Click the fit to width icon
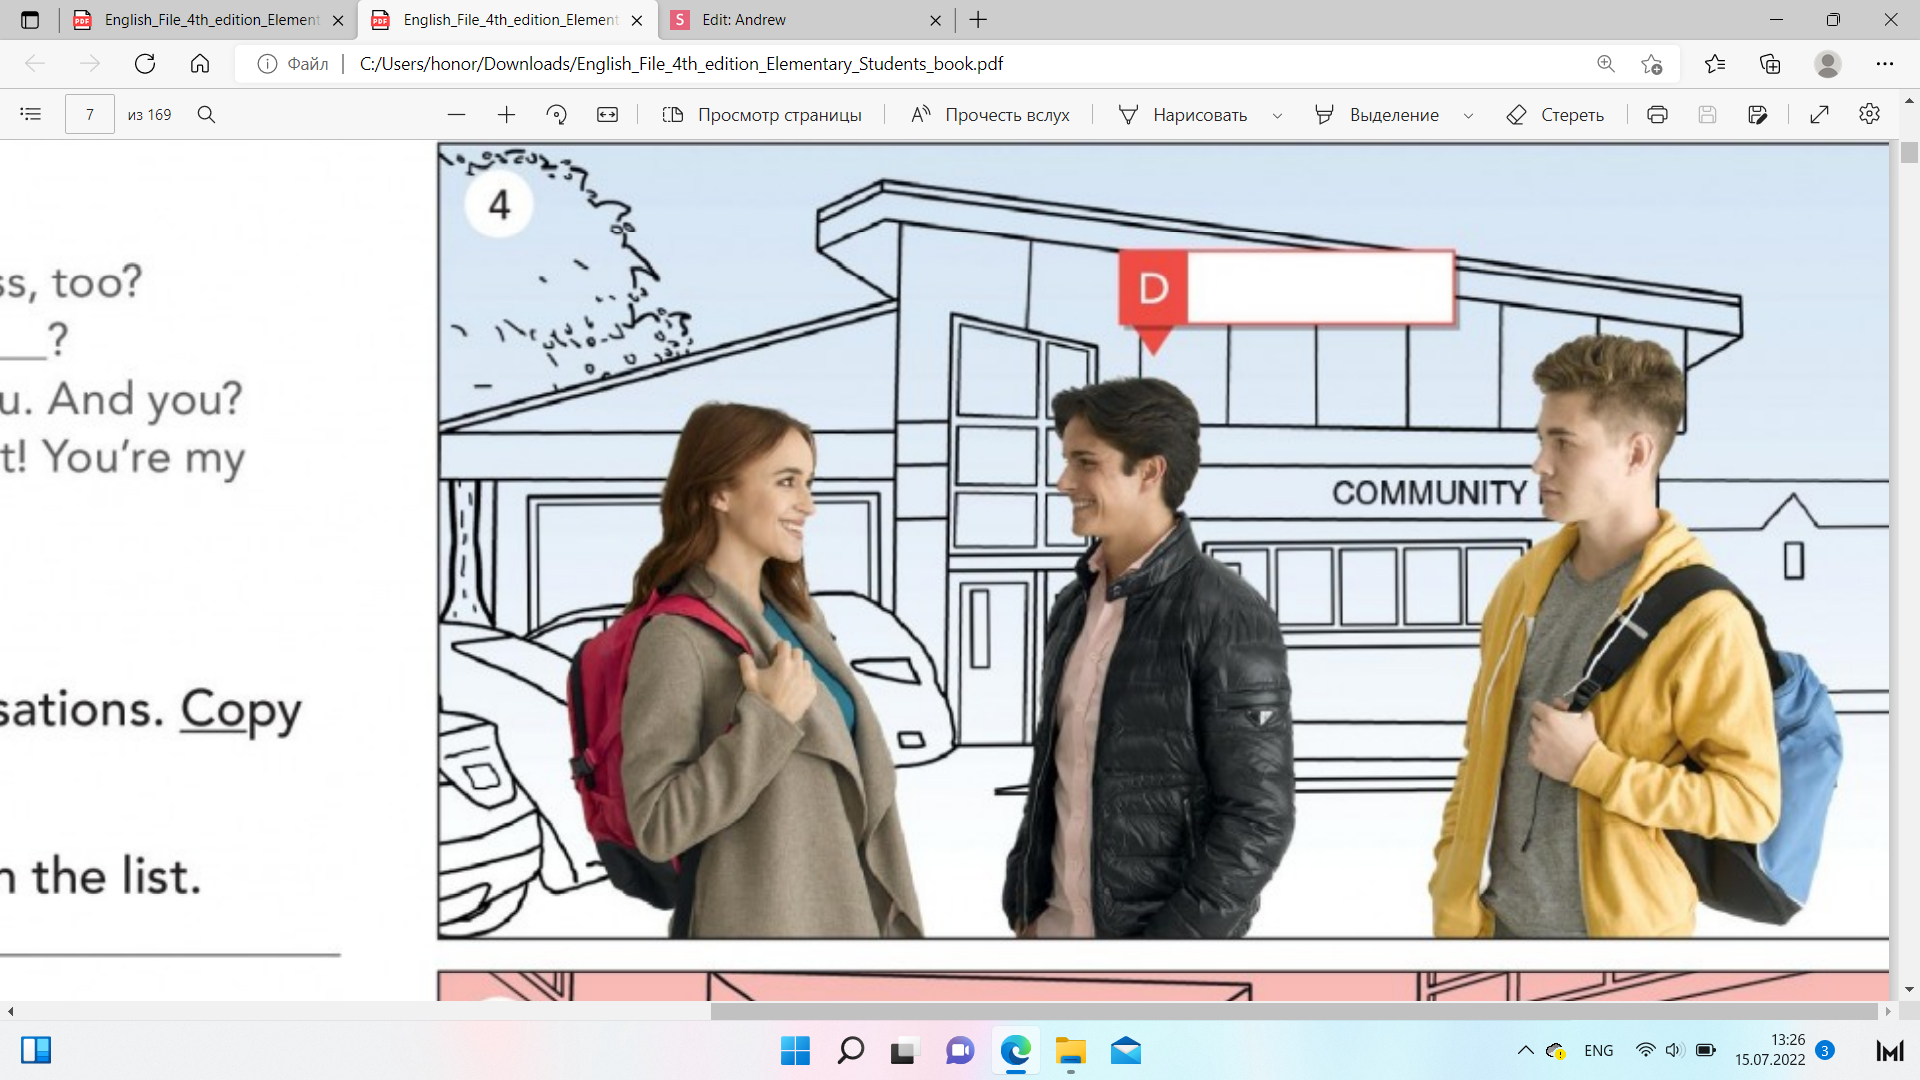The width and height of the screenshot is (1920, 1080). click(607, 115)
